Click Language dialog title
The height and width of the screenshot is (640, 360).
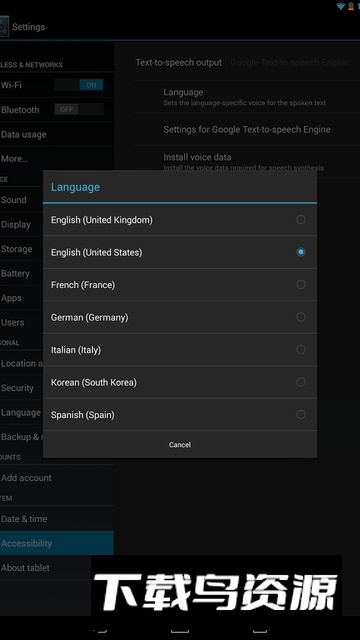(76, 187)
